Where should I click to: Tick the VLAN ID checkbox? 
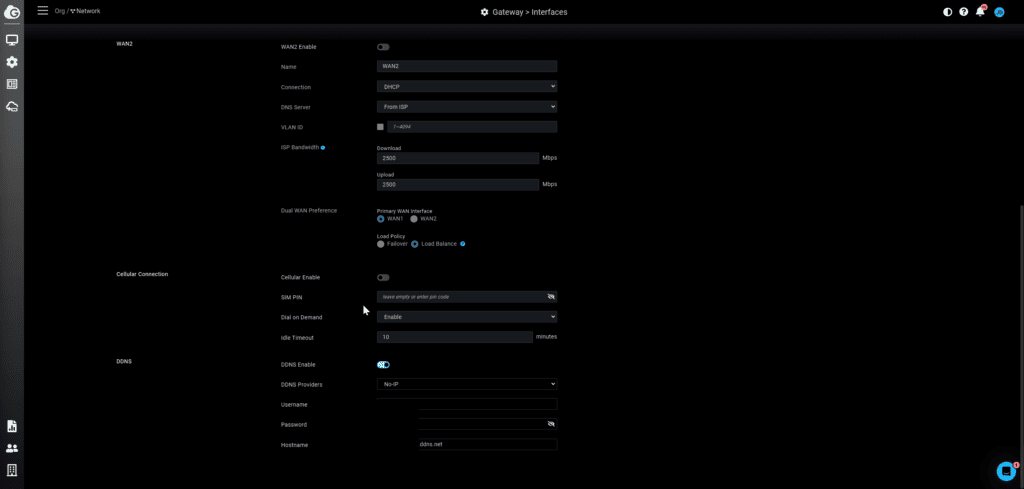click(381, 127)
